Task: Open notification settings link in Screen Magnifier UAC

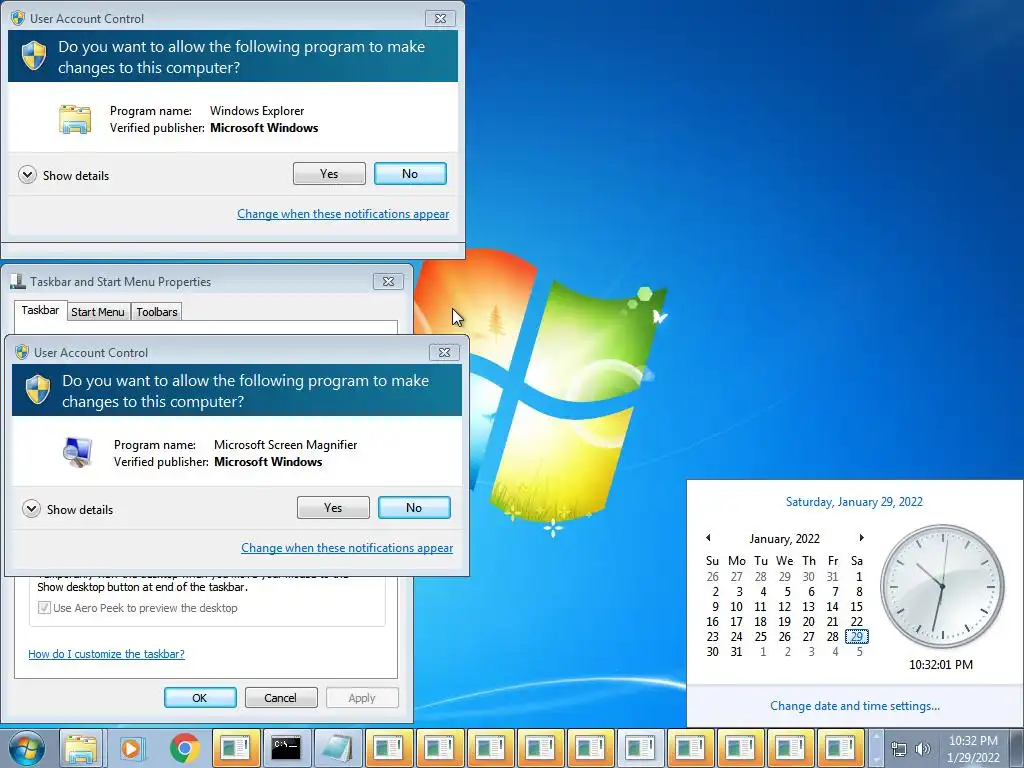Action: coord(347,548)
